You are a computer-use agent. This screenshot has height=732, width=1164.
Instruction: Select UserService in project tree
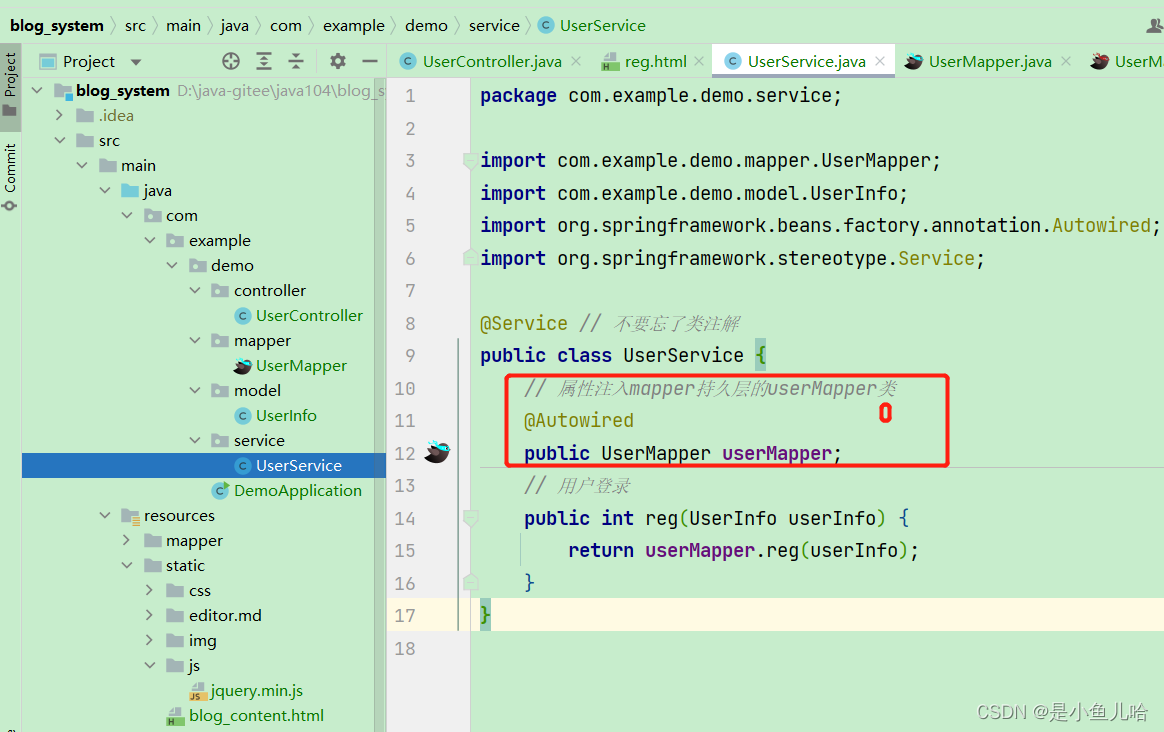[298, 465]
